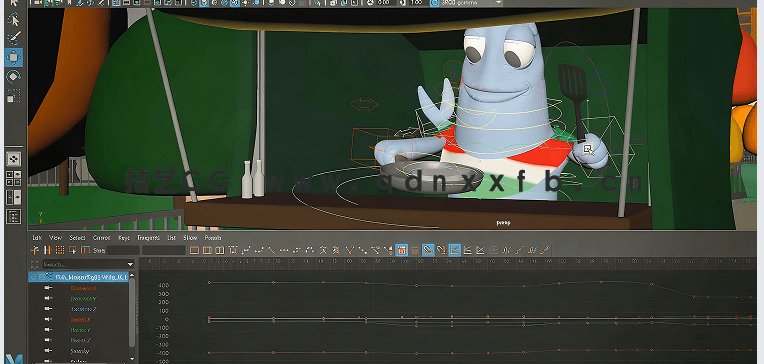Image resolution: width=764 pixels, height=364 pixels.
Task: Click Unify Tangents icon
Action: [x=362, y=250]
